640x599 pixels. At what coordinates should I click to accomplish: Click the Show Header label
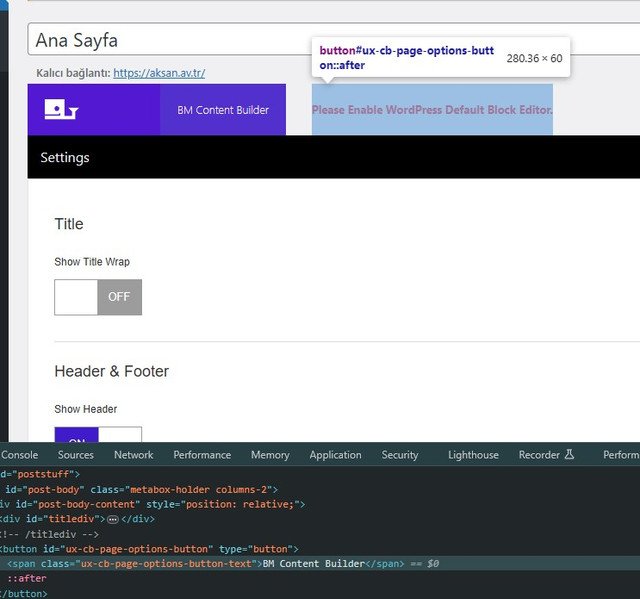pyautogui.click(x=86, y=409)
